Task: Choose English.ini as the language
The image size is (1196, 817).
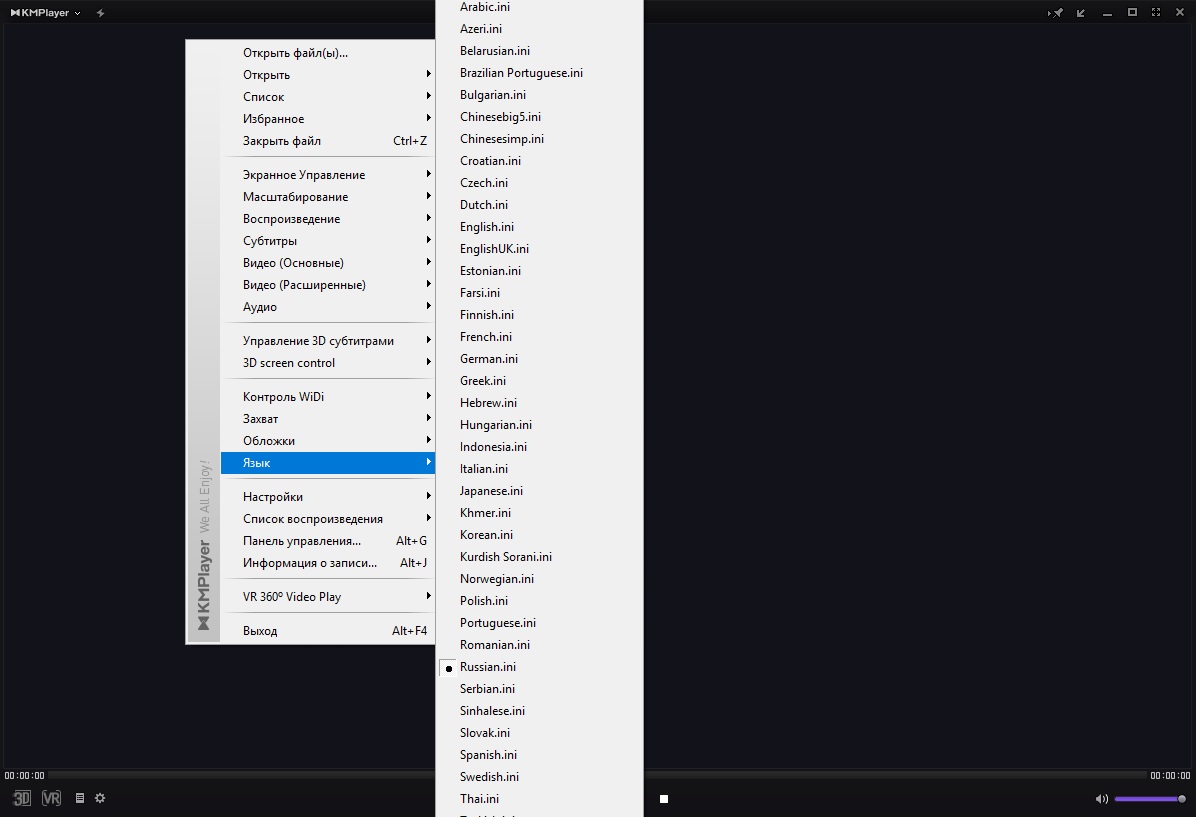Action: [486, 227]
